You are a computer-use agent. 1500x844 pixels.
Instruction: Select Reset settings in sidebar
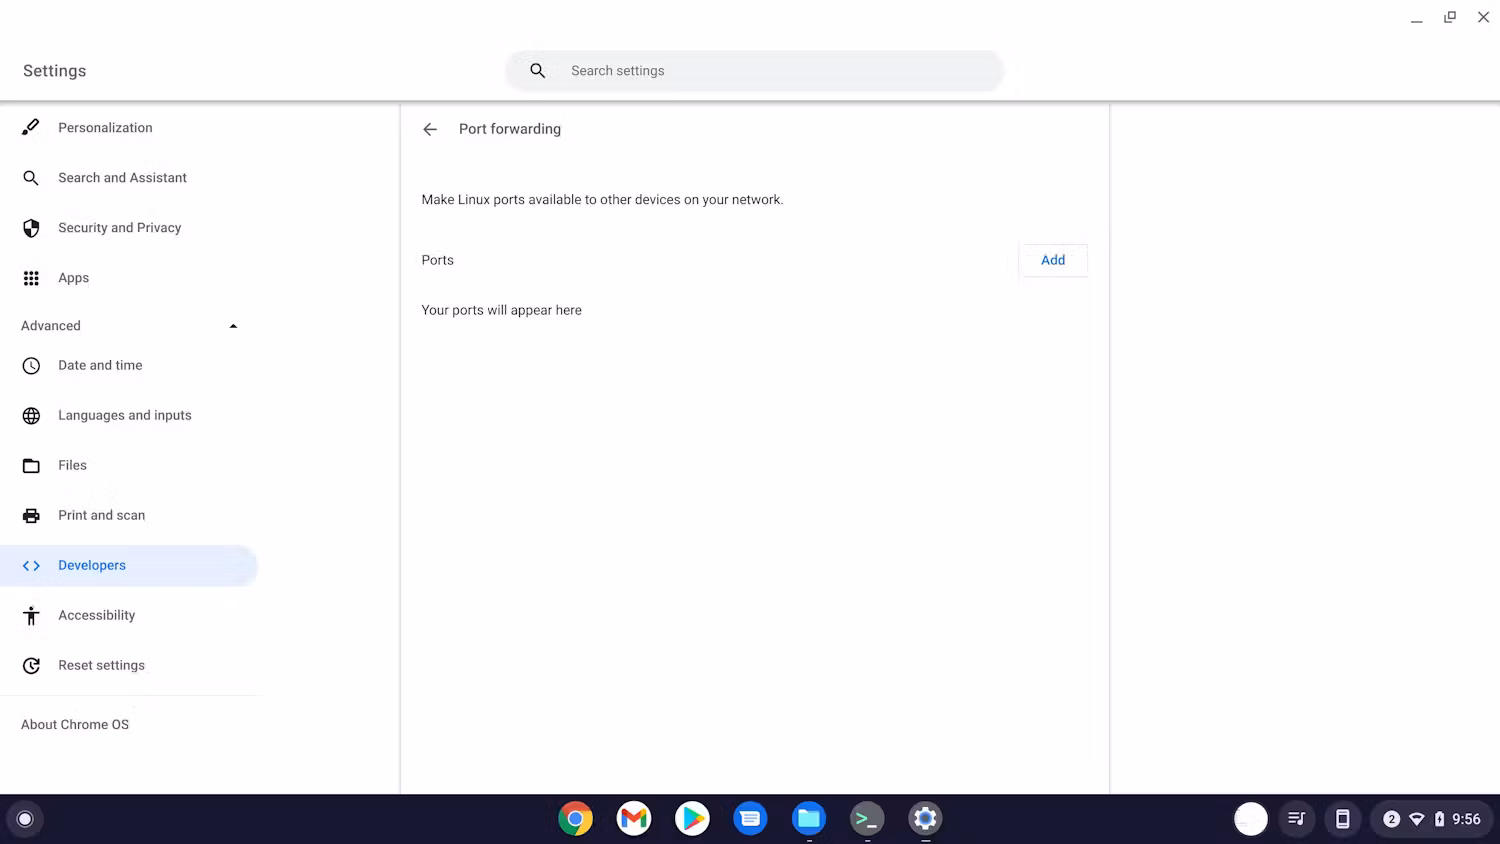point(101,665)
